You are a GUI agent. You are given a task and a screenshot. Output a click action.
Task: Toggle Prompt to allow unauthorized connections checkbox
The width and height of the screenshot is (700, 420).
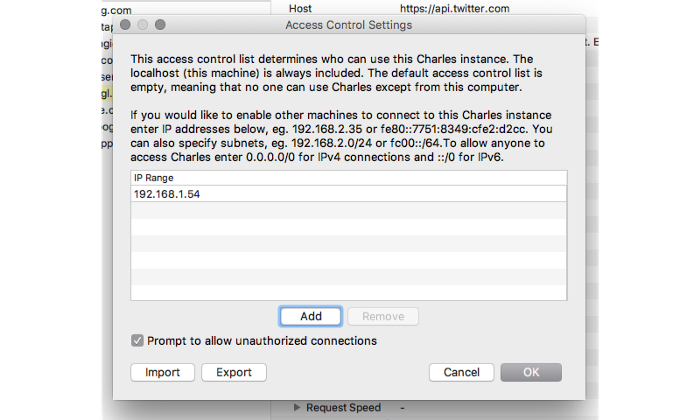point(138,341)
